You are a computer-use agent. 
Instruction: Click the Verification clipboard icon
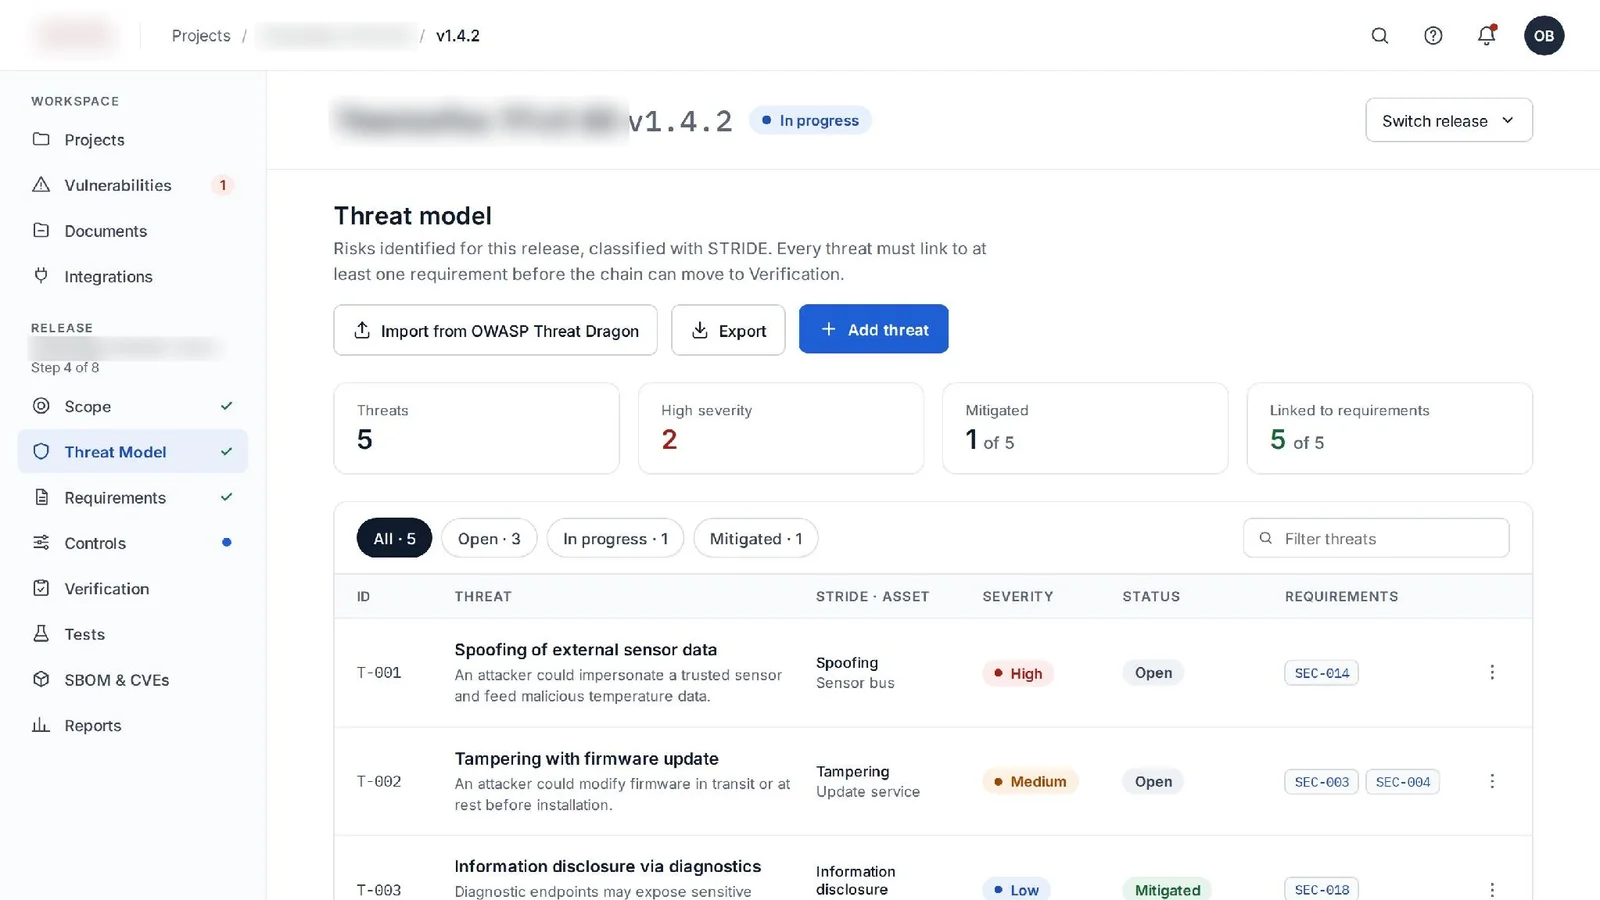[41, 588]
